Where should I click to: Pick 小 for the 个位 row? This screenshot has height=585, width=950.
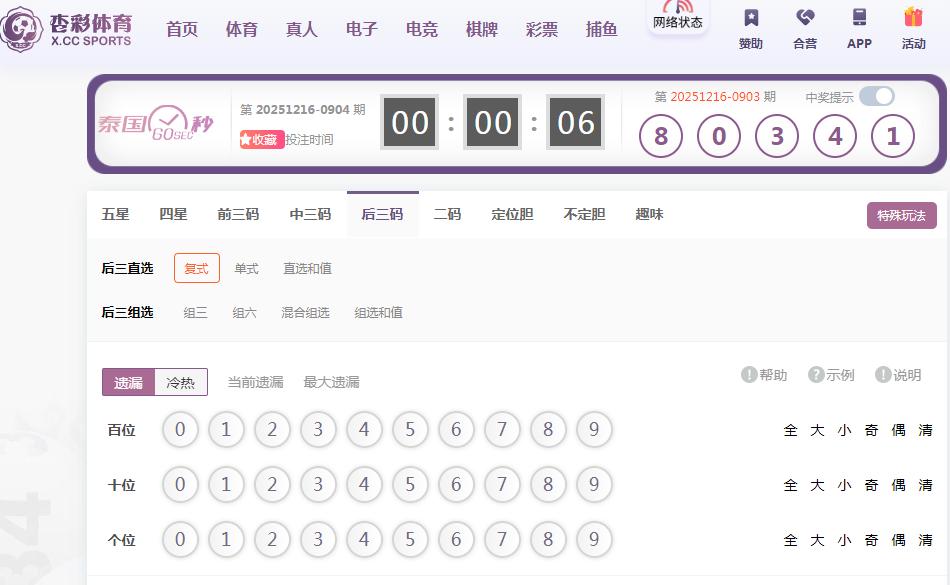(845, 540)
